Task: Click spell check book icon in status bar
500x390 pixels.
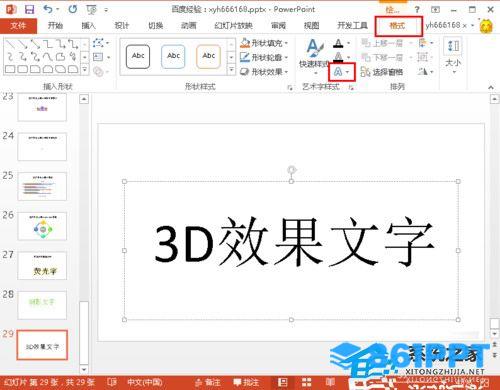Action: pos(112,382)
